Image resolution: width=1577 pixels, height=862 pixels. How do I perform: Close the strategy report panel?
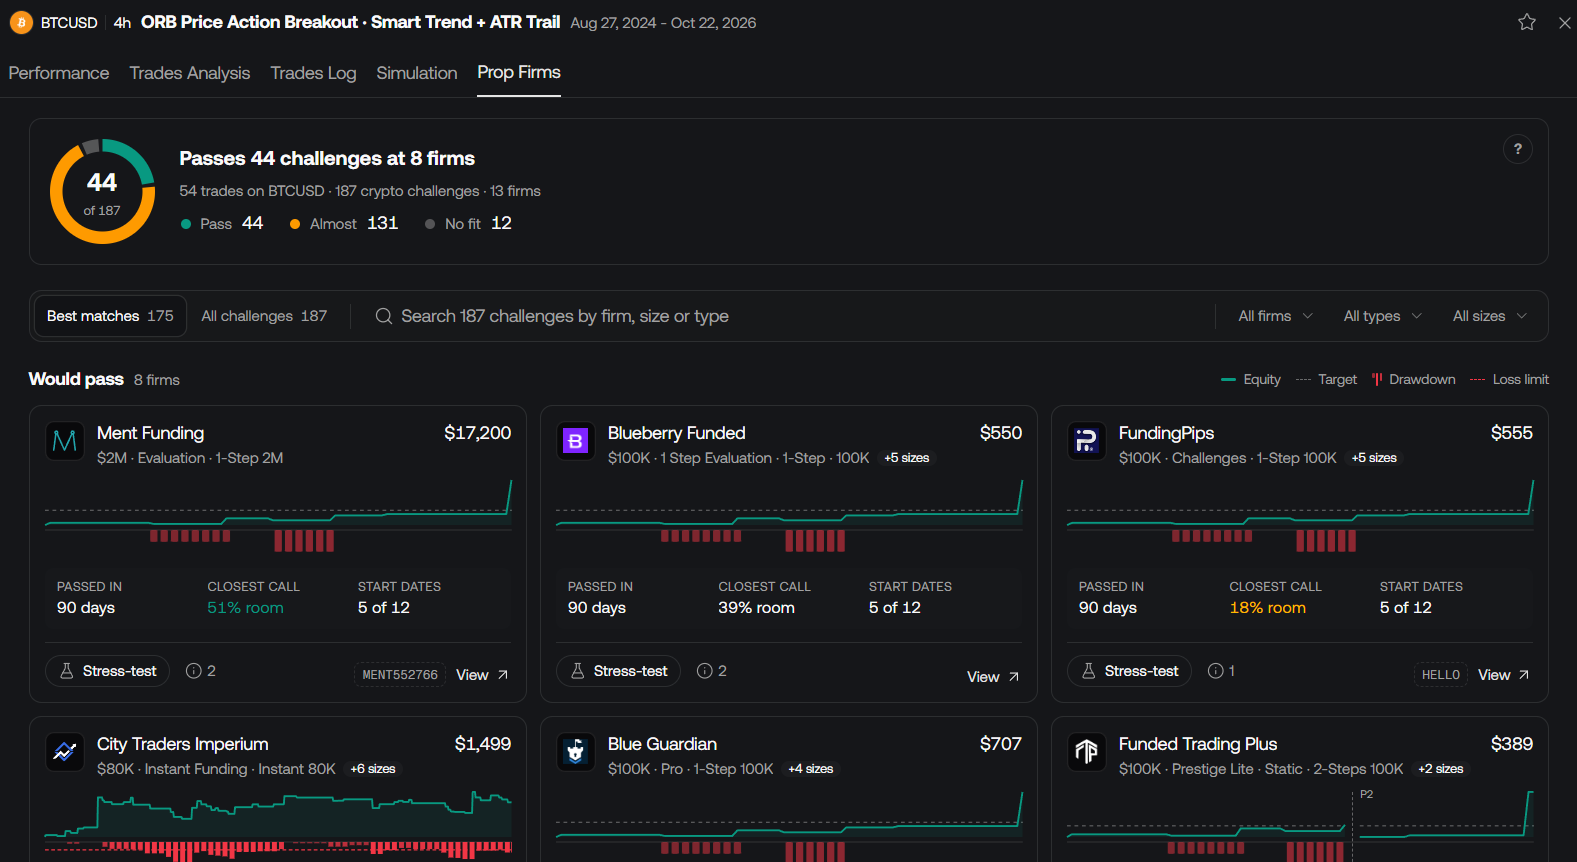[1565, 22]
